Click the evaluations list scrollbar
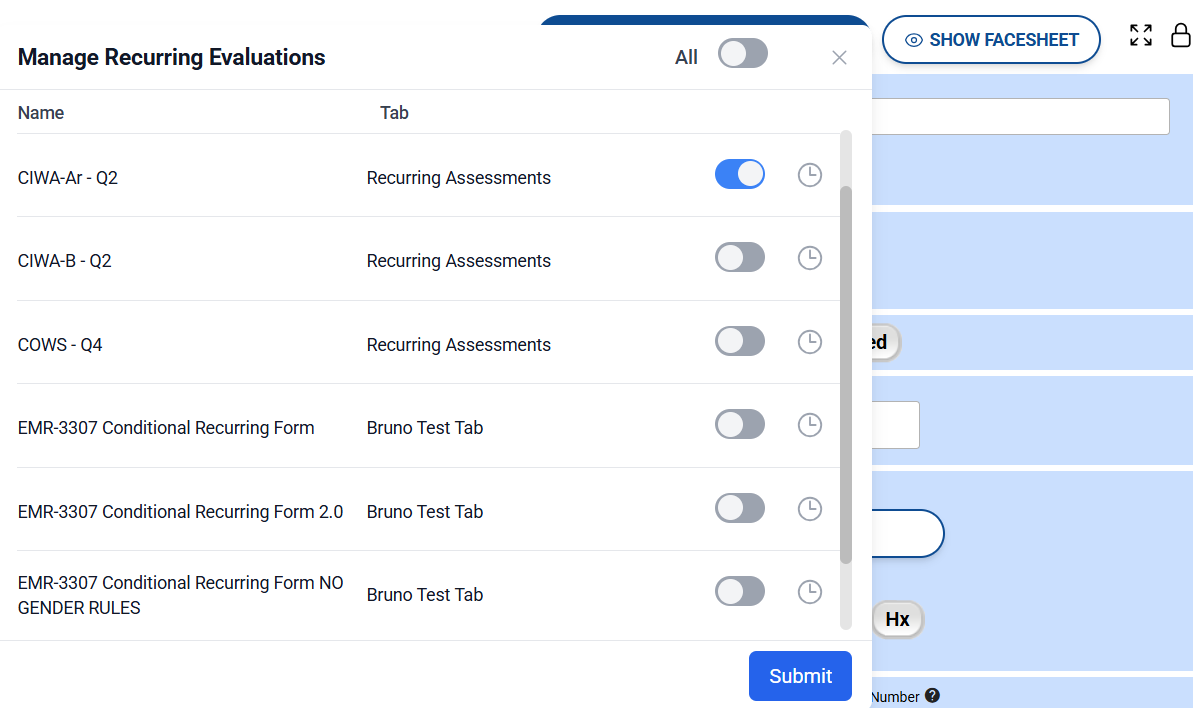1193x708 pixels. pos(846,375)
